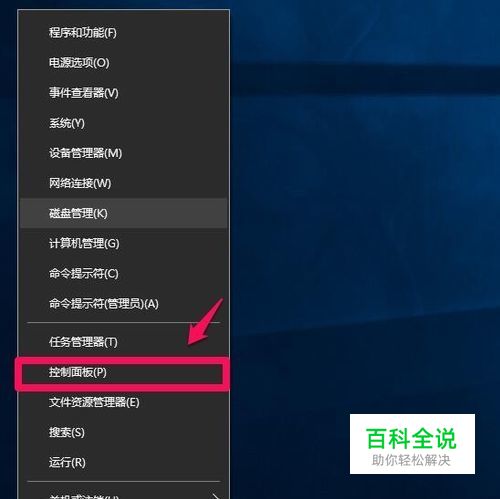Click 控制面板(P) in the red box
The width and height of the screenshot is (500, 499).
122,372
